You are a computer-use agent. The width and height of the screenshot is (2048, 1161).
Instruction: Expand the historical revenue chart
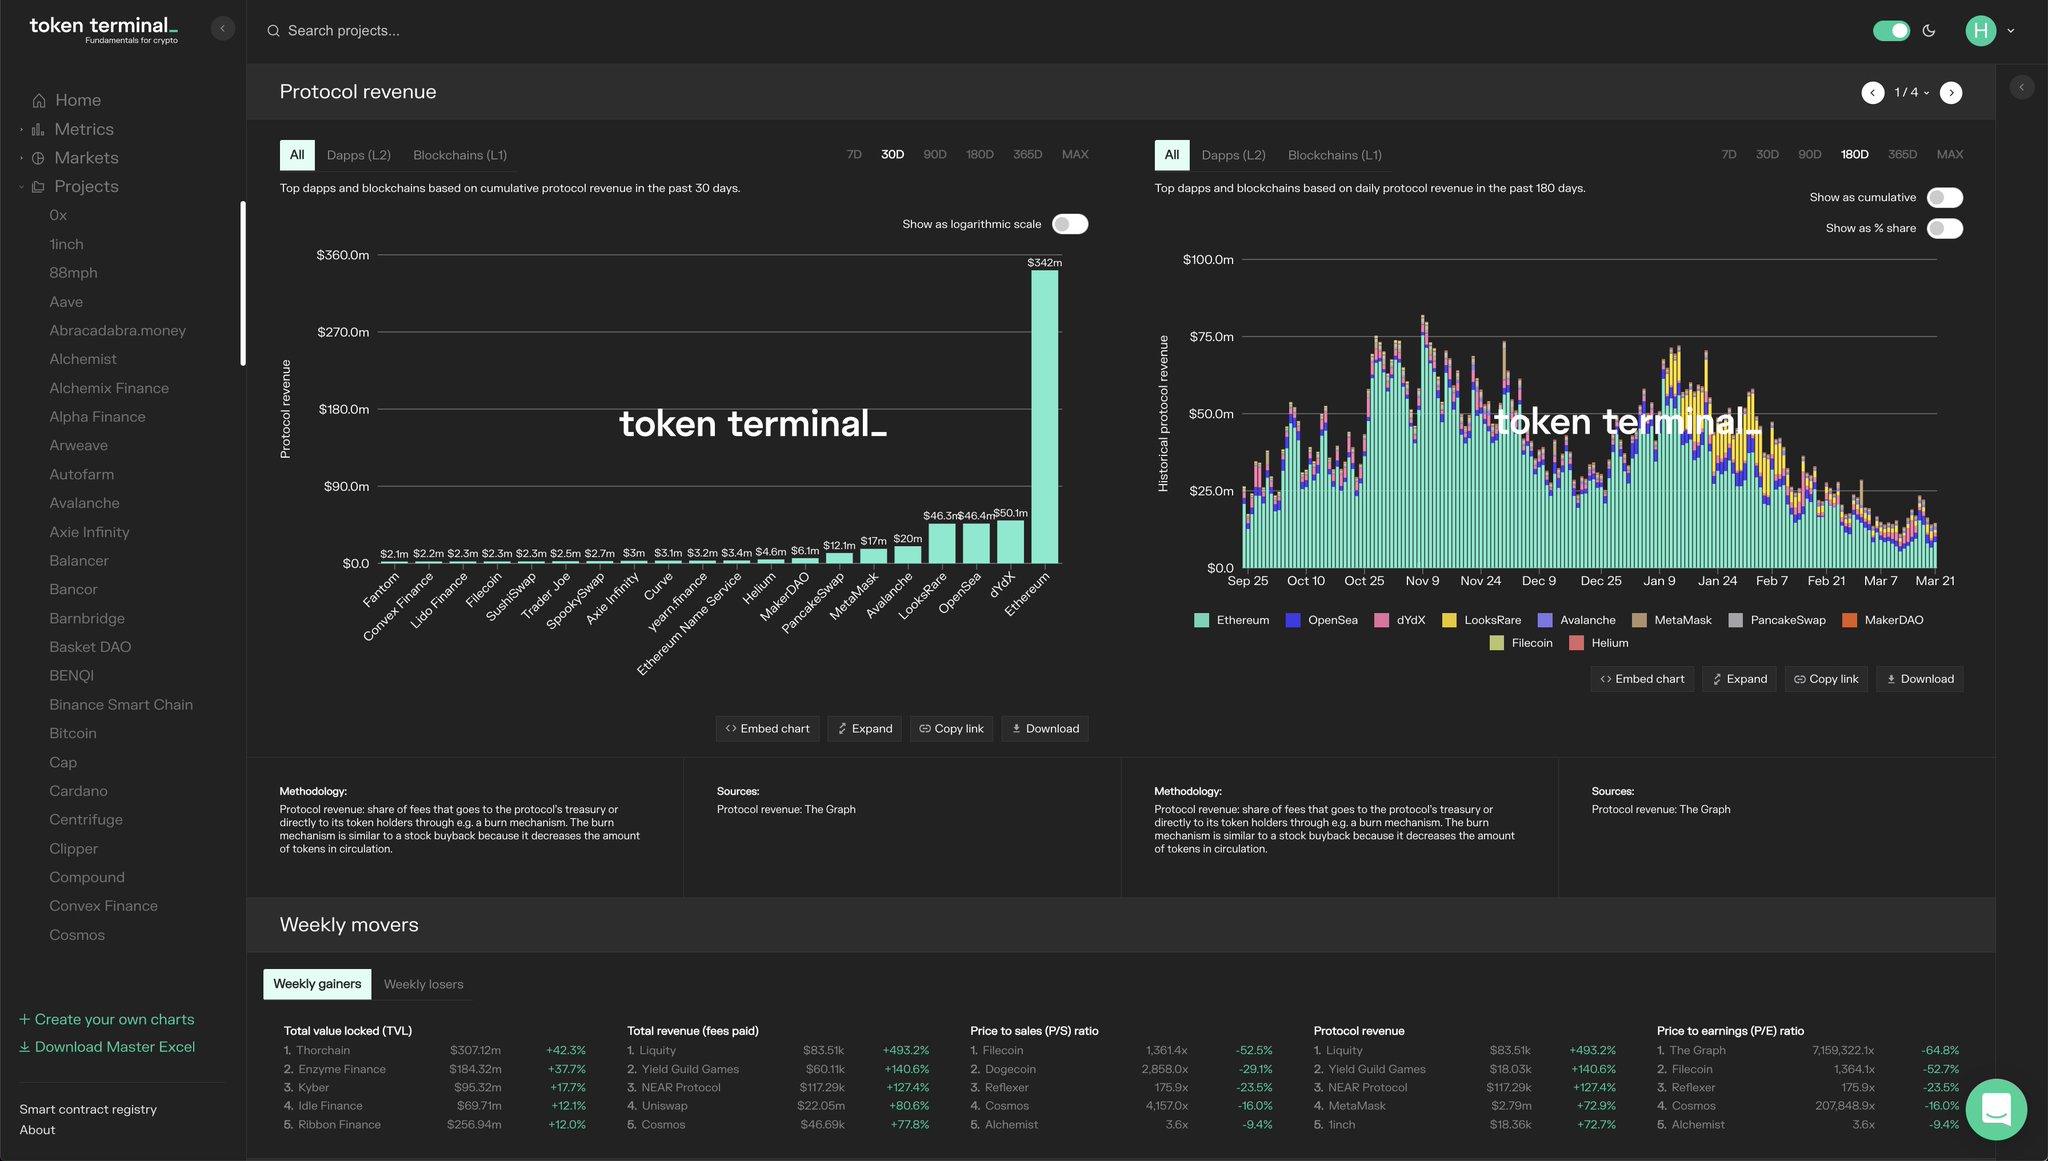coord(1740,679)
